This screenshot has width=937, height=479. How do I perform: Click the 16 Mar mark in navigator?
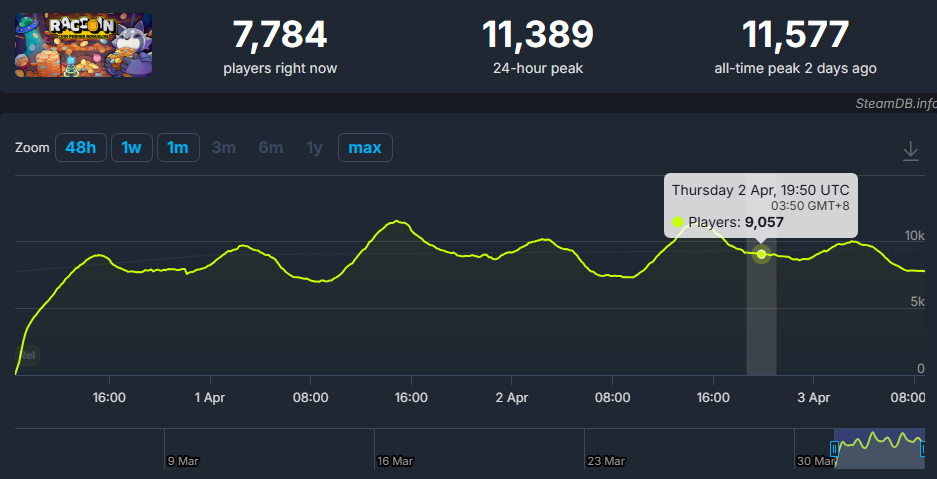[x=395, y=461]
